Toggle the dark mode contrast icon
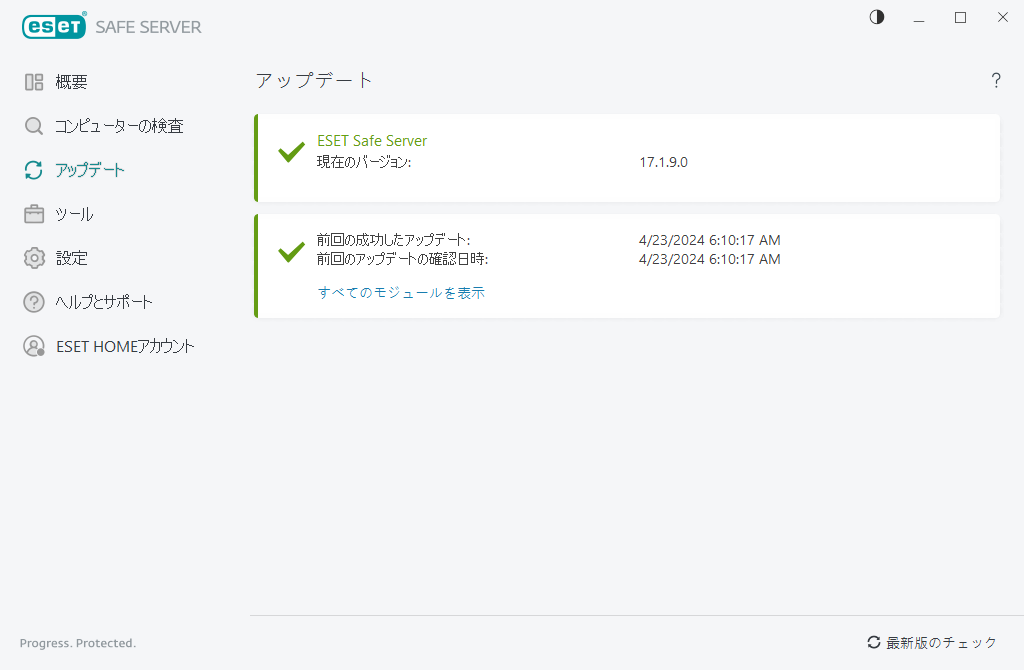 (876, 17)
